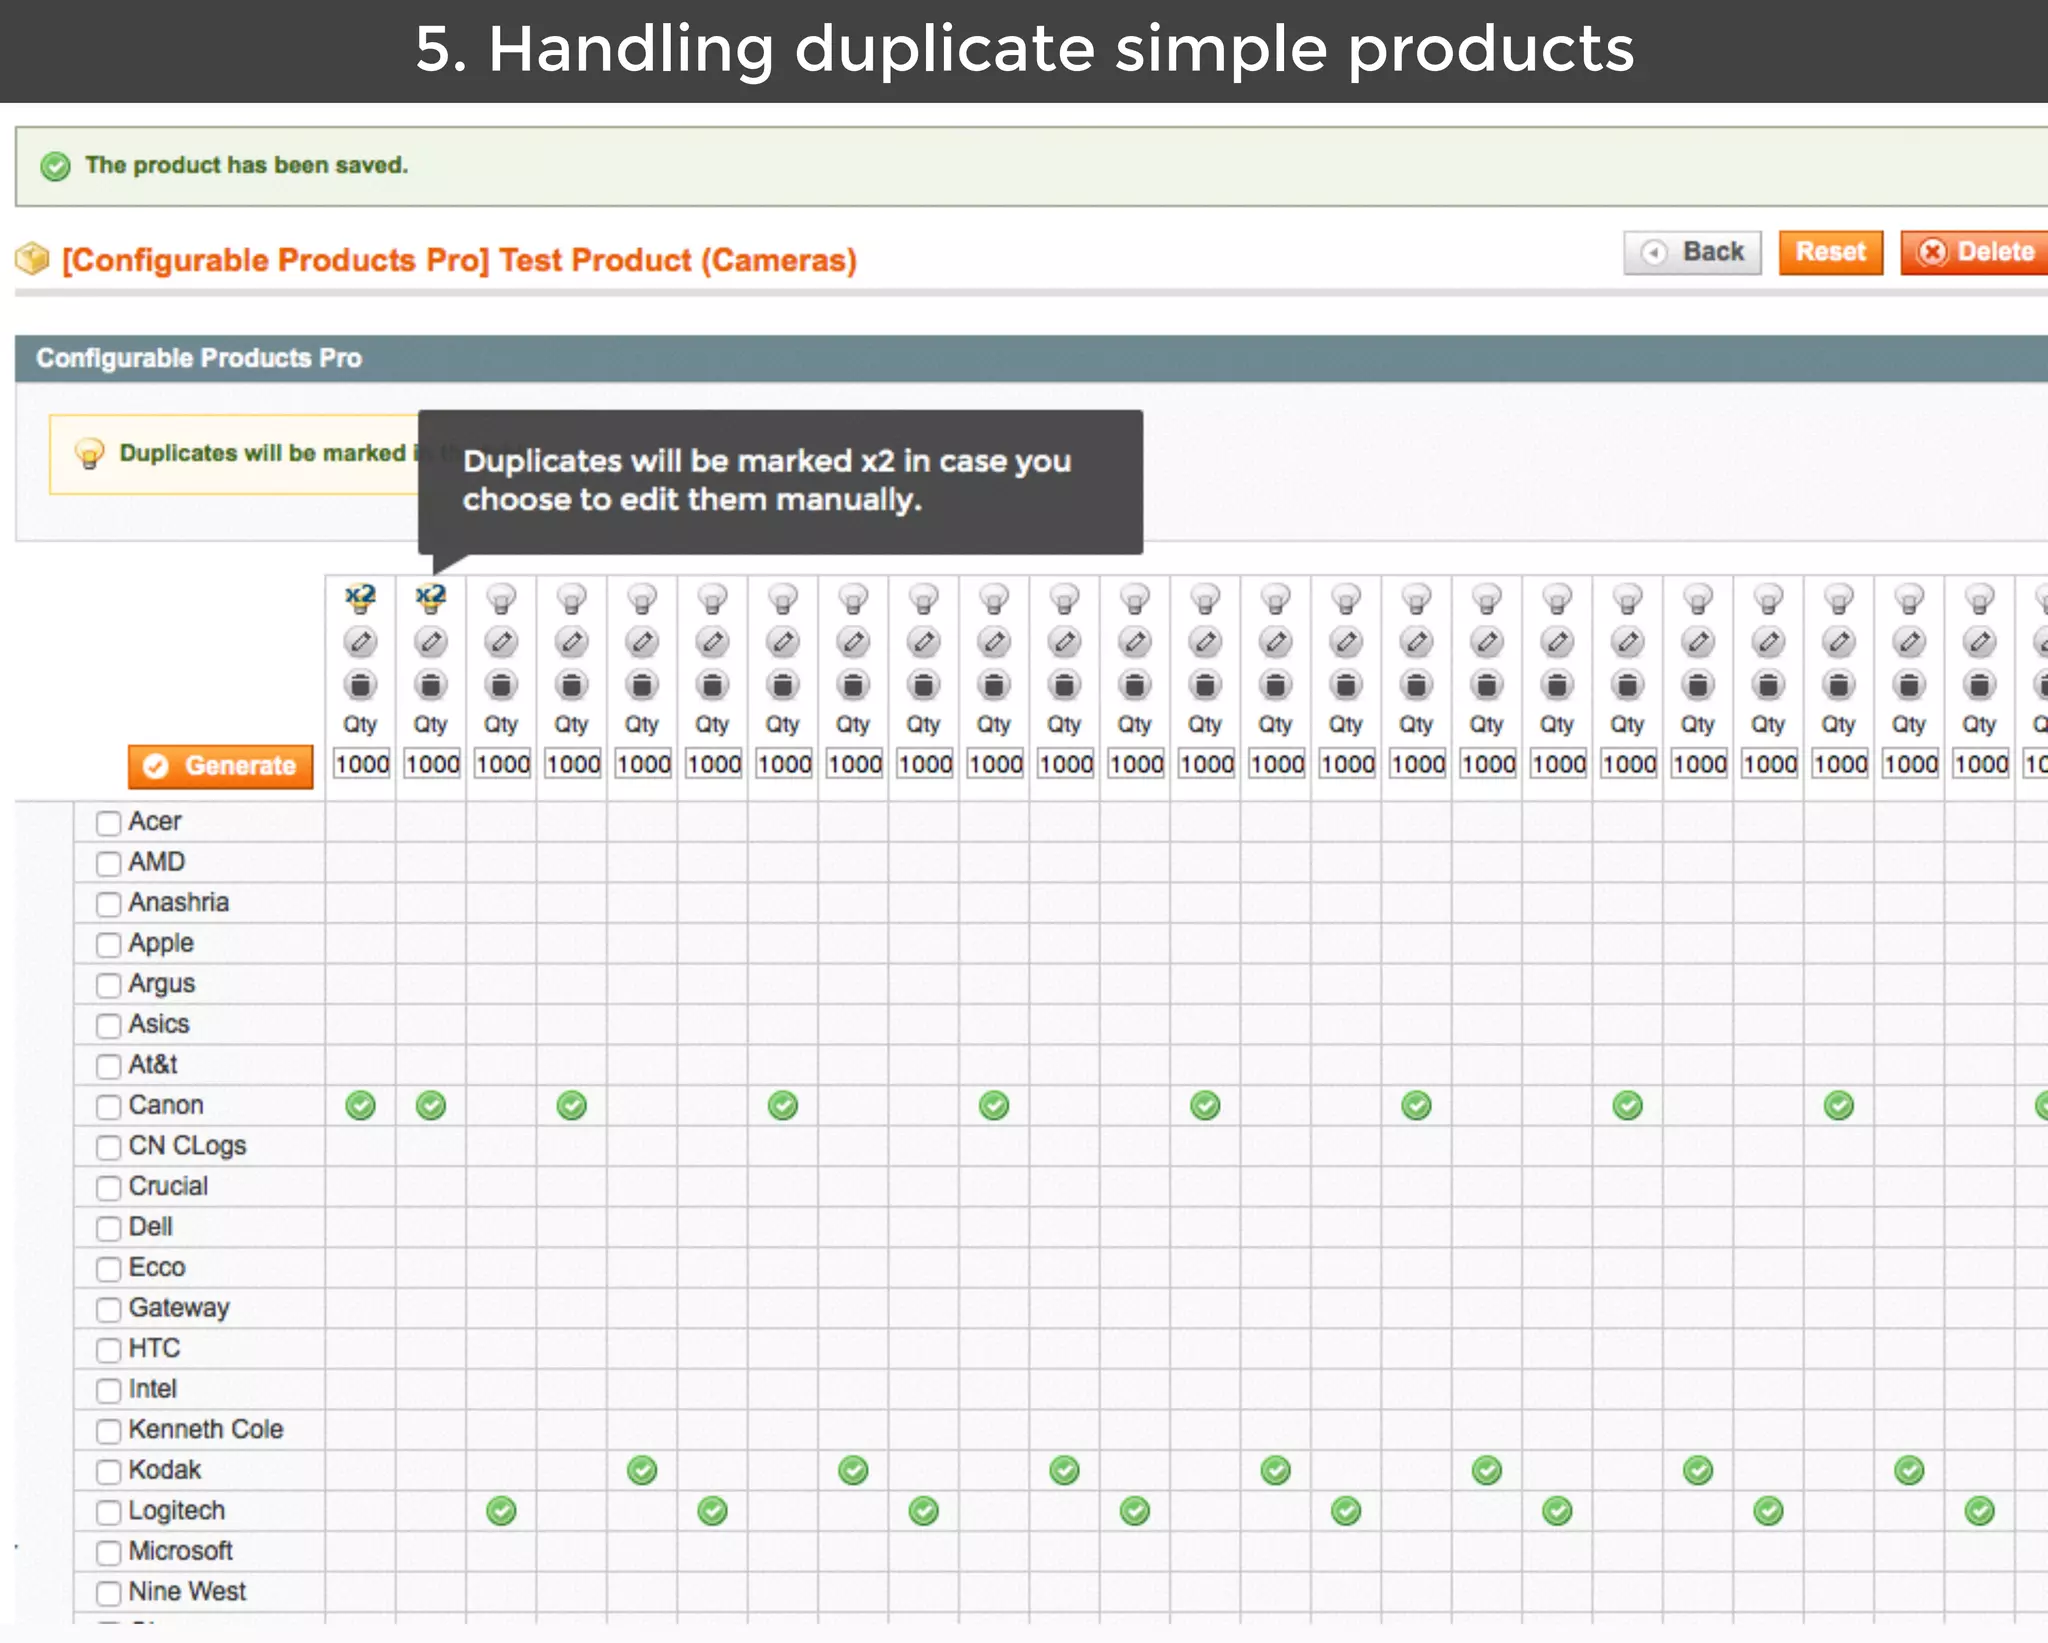Viewport: 2048px width, 1643px height.
Task: Click the trash delete icon in the third column
Action: click(501, 685)
